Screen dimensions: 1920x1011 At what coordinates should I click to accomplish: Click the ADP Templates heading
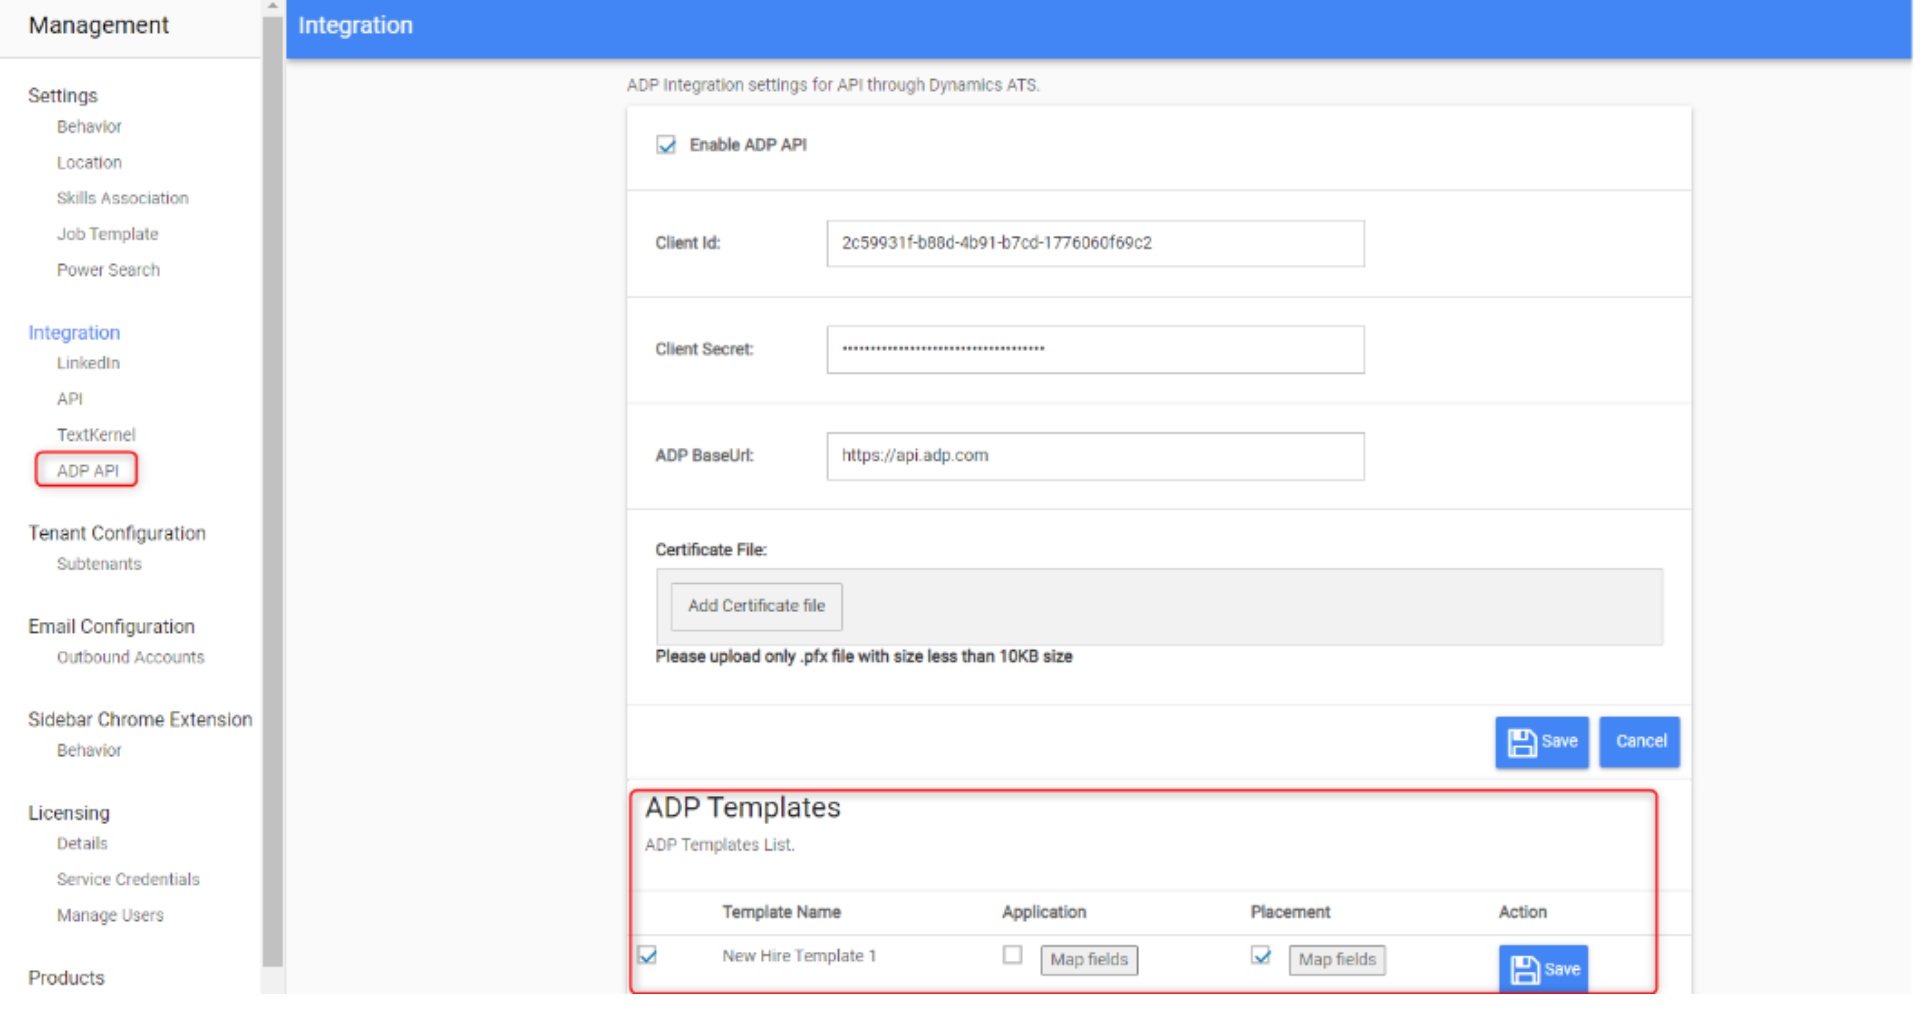click(x=743, y=808)
